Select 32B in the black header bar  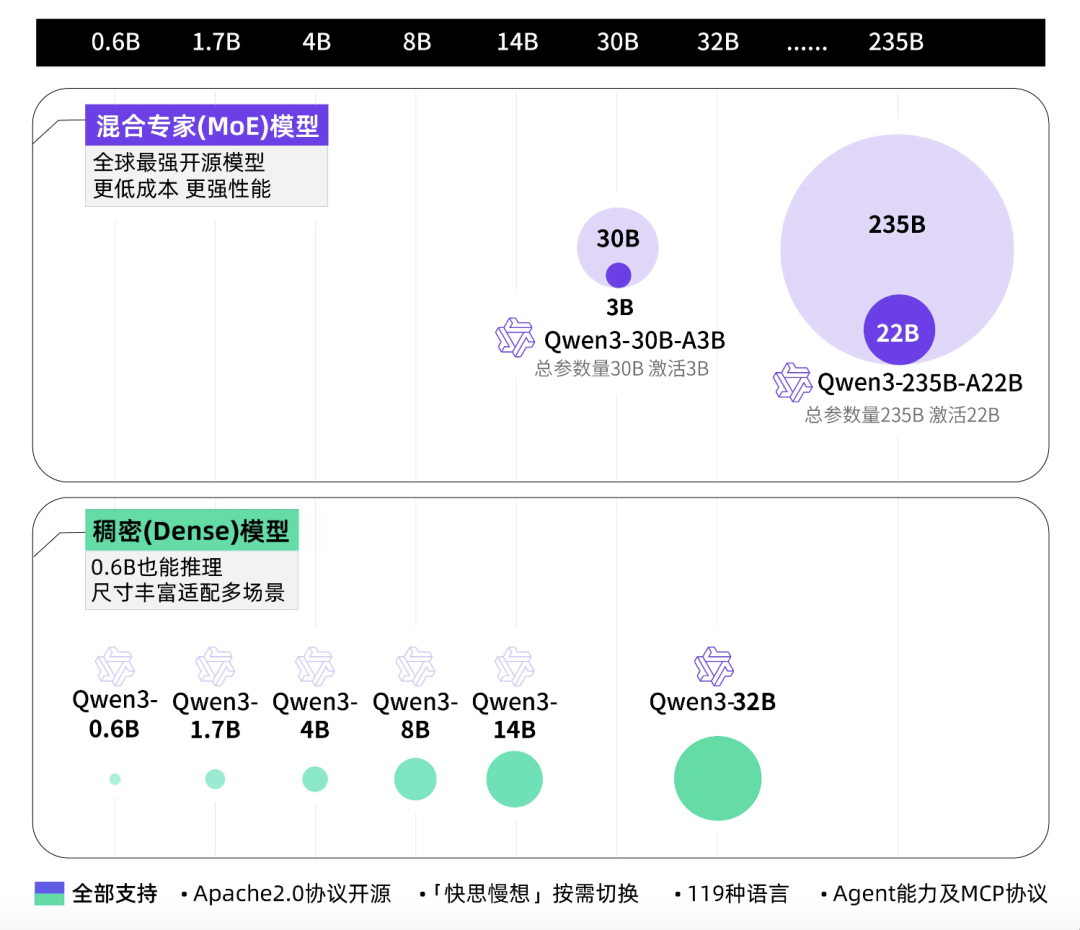click(x=718, y=42)
